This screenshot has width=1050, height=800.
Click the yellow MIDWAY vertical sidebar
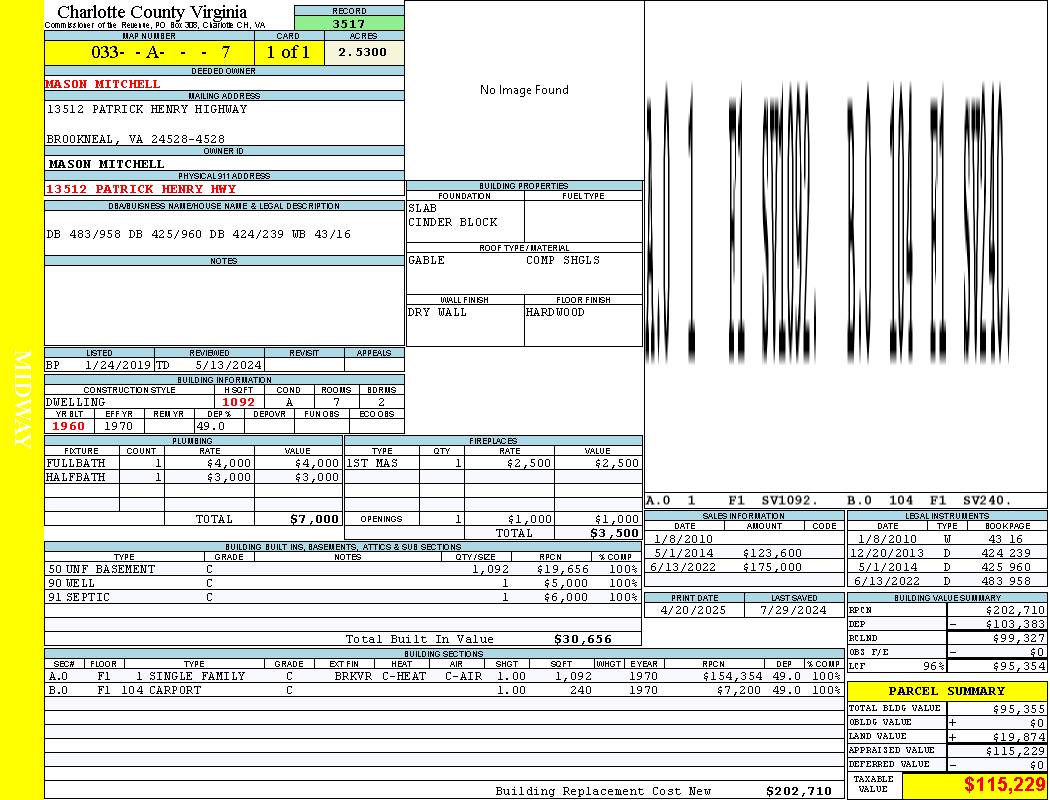22,400
